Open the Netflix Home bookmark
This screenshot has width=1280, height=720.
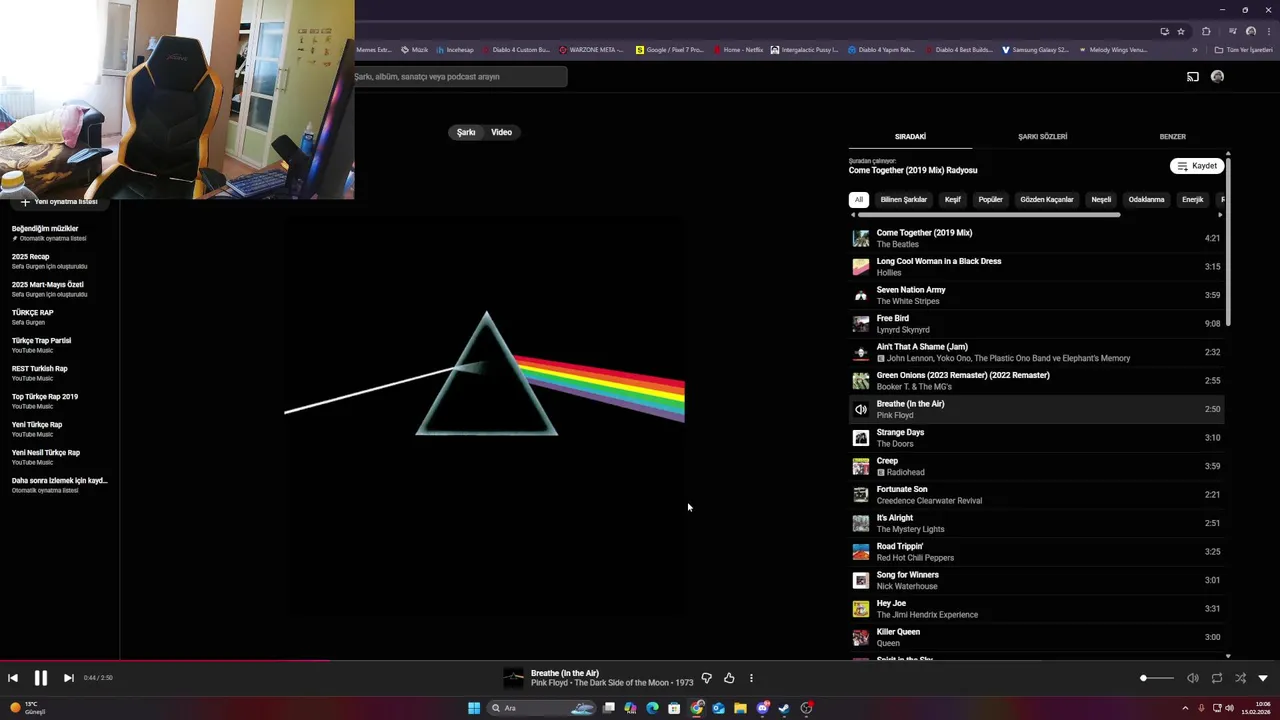pos(737,49)
